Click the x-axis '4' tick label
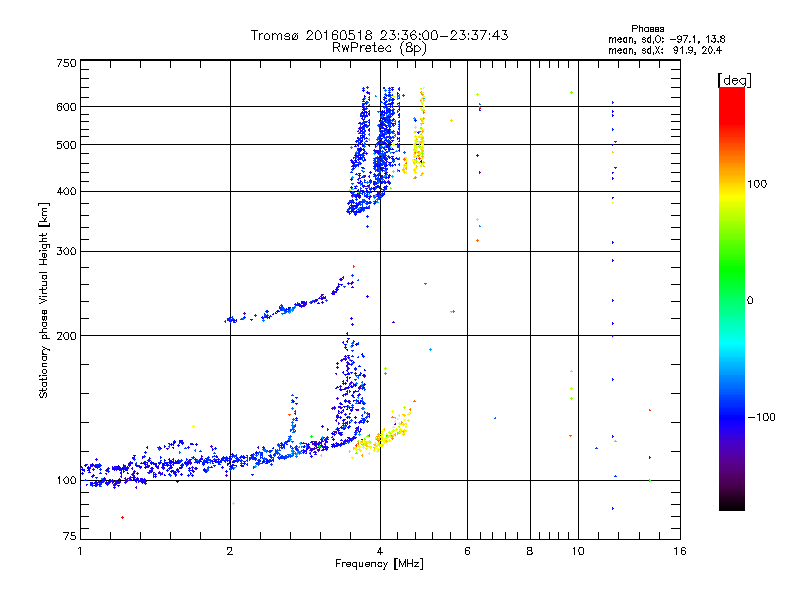The image size is (800, 600). tap(380, 551)
